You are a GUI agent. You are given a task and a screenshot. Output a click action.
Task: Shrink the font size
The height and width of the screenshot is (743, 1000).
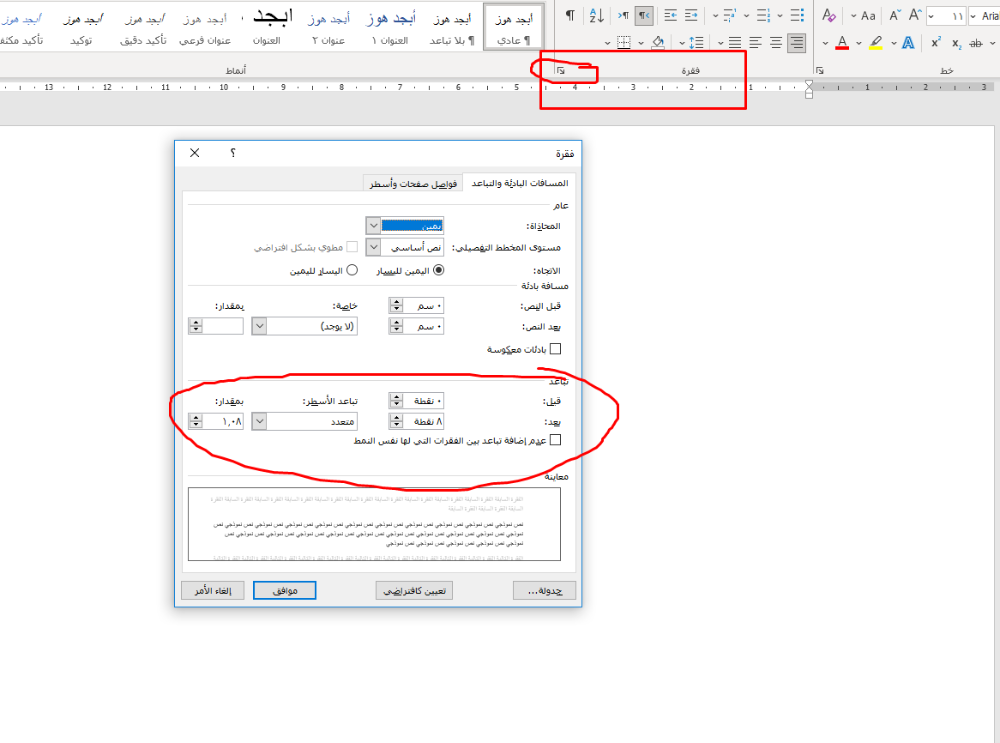coord(895,15)
